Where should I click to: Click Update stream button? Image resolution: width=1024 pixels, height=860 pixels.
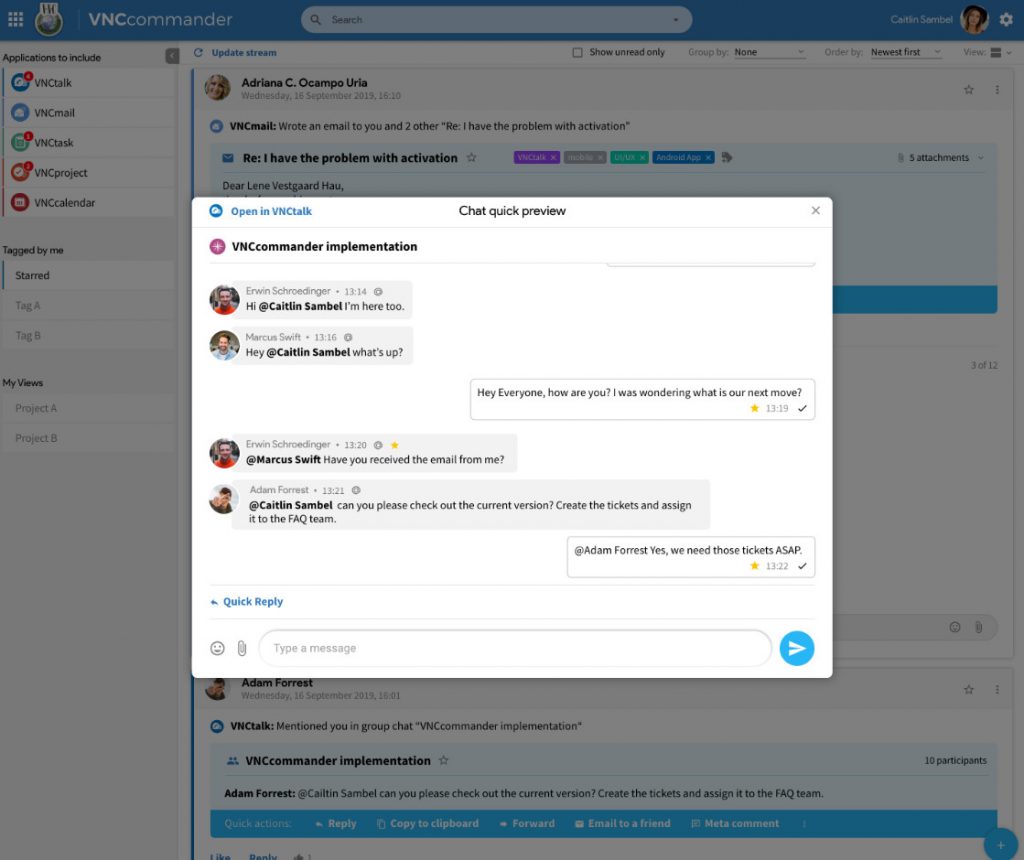click(244, 52)
